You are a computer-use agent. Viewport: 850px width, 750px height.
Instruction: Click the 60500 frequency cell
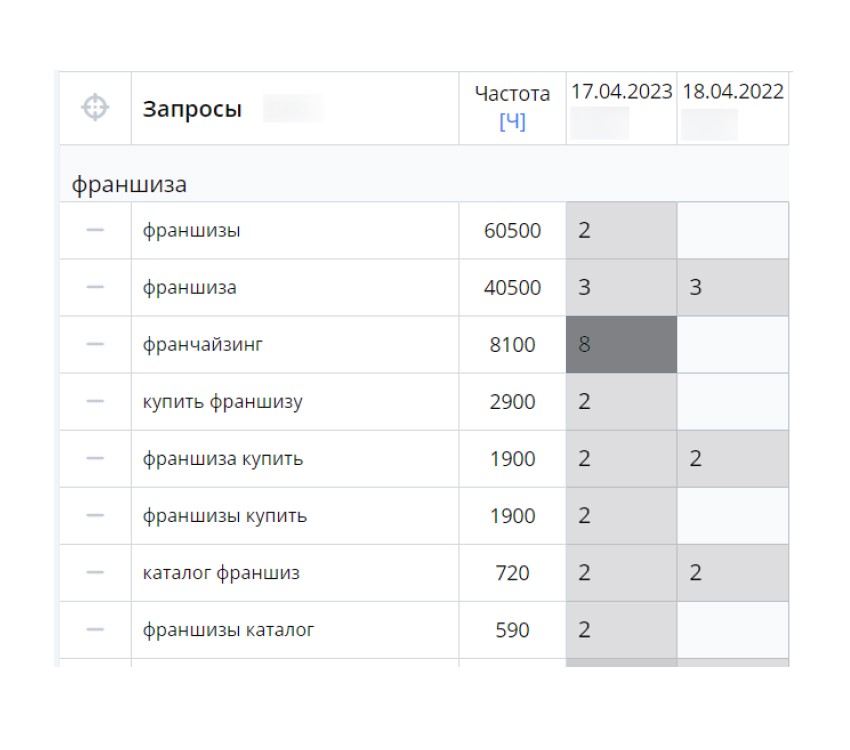[512, 231]
